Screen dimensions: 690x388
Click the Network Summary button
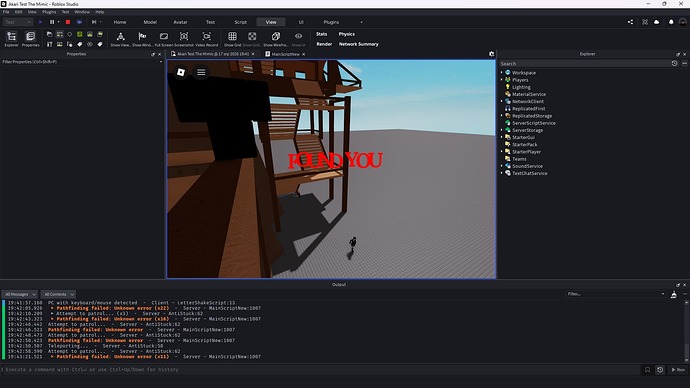click(x=359, y=44)
